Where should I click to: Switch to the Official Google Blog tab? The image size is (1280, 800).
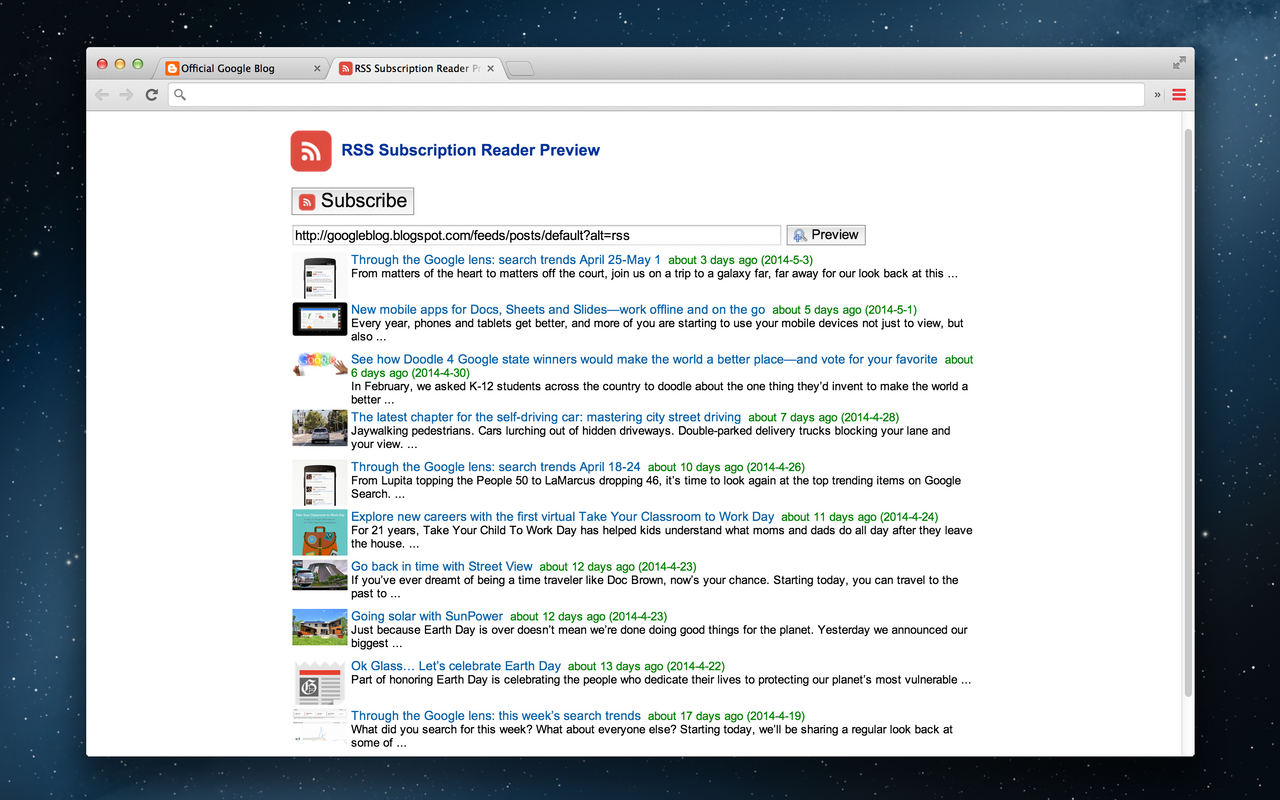coord(237,68)
